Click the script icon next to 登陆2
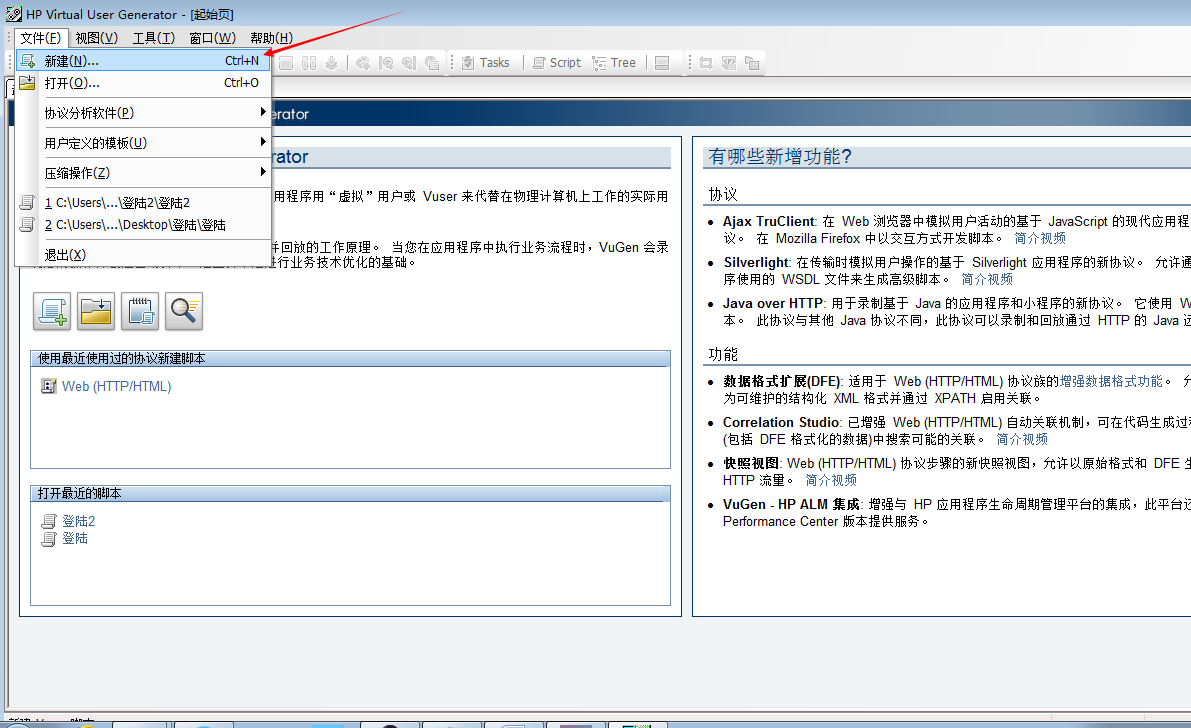Viewport: 1191px width, 728px height. tap(49, 521)
